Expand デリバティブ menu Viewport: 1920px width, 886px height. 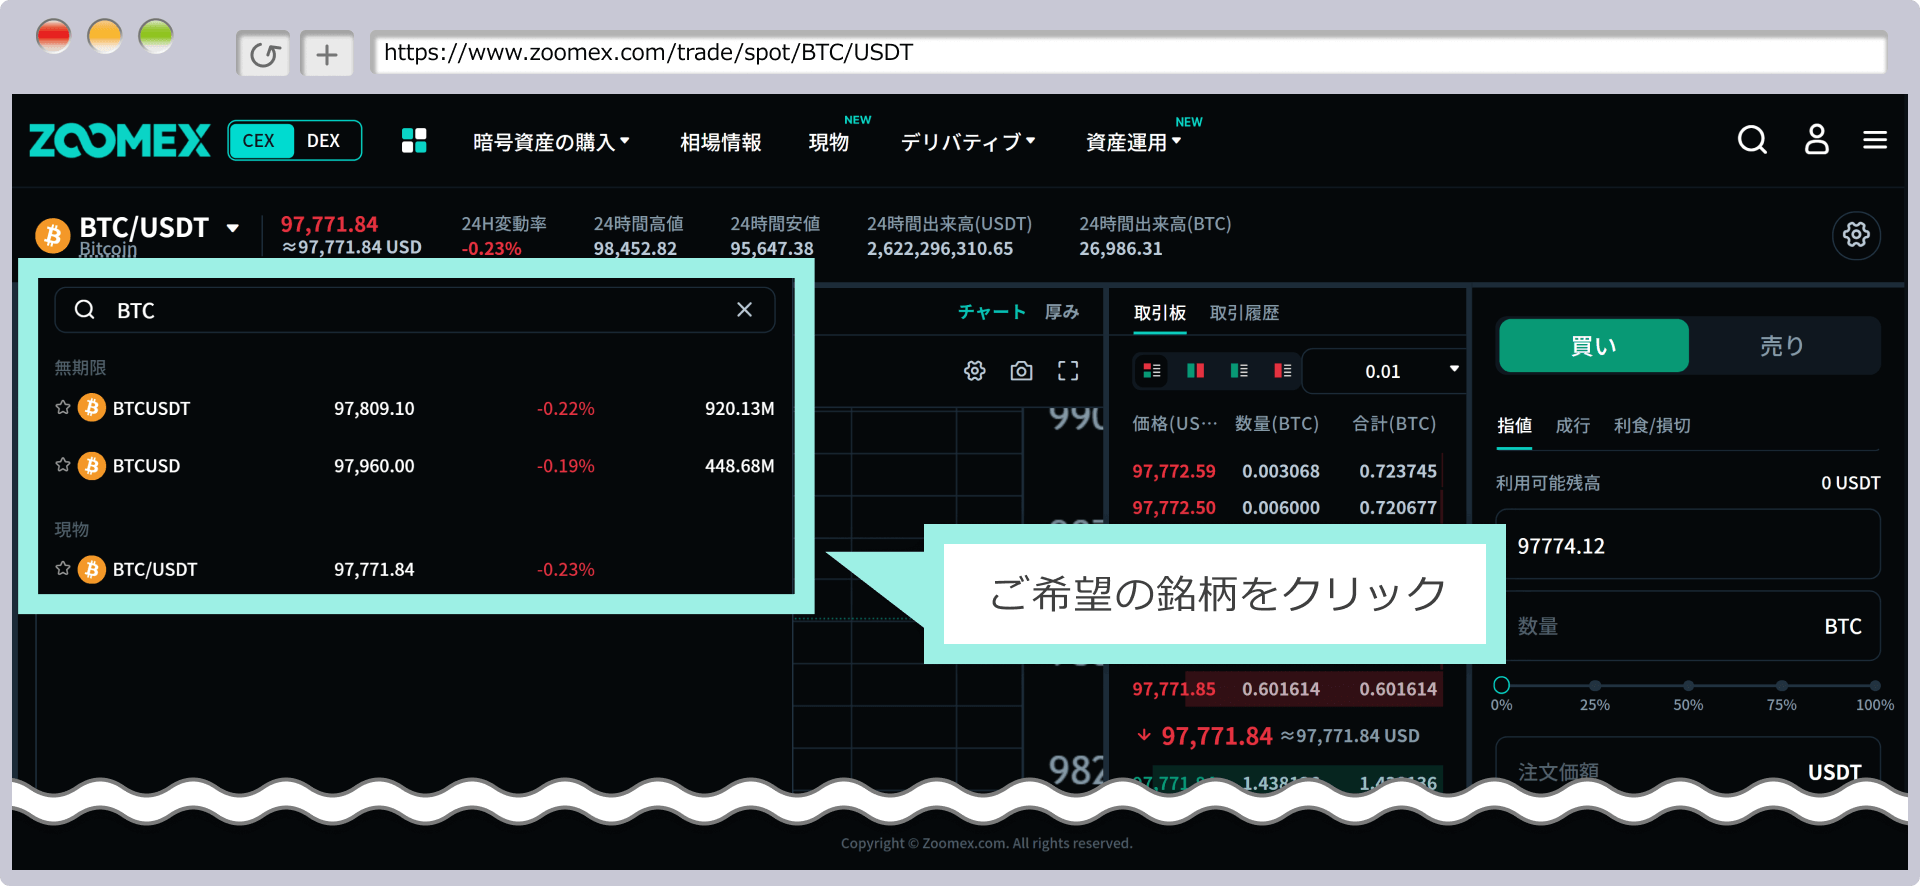[968, 142]
